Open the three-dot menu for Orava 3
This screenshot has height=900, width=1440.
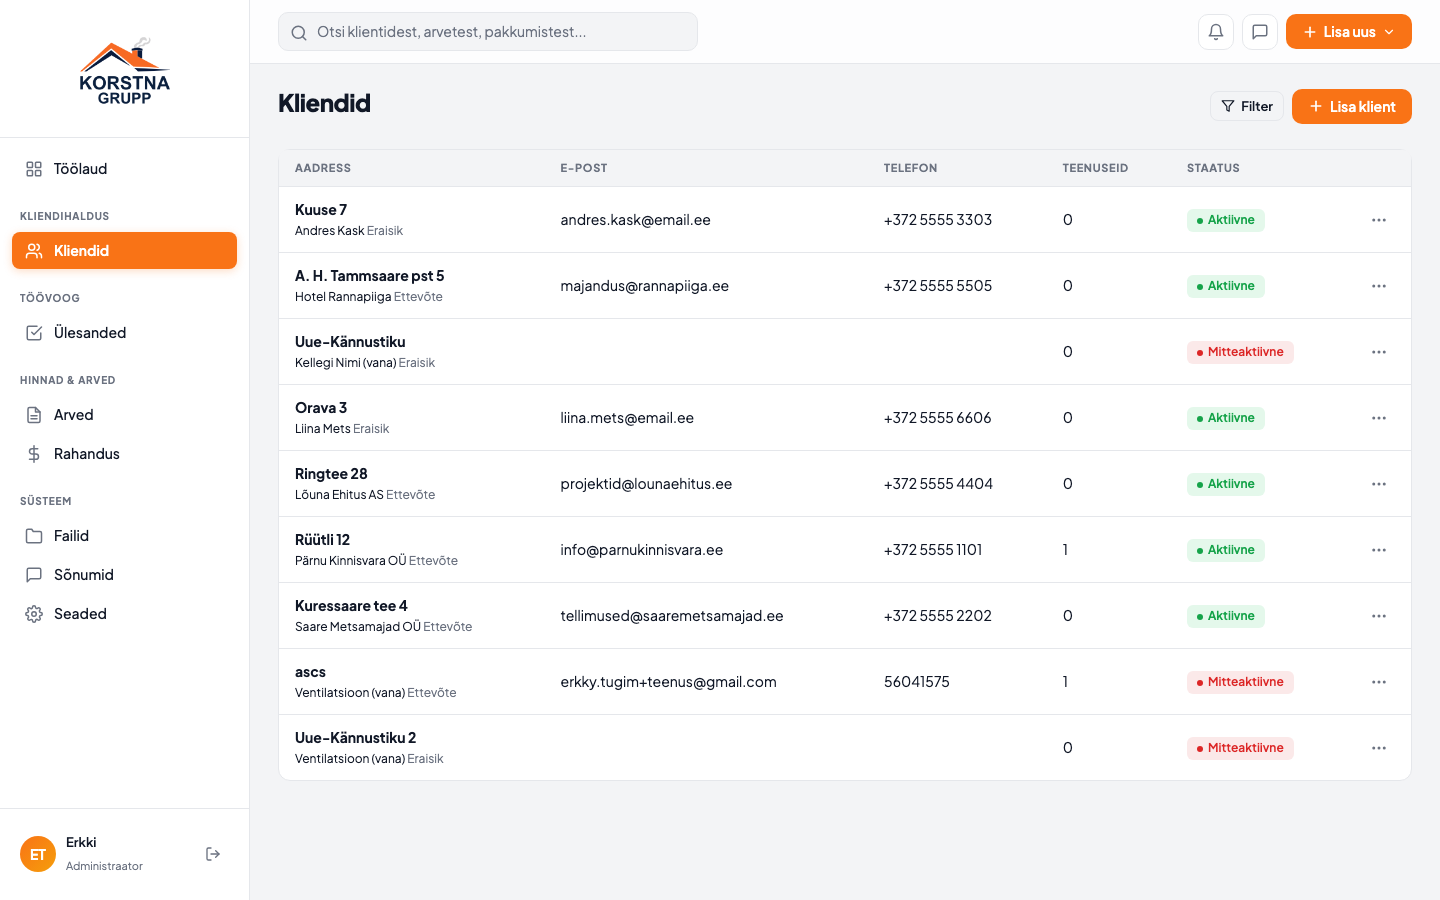pyautogui.click(x=1379, y=418)
